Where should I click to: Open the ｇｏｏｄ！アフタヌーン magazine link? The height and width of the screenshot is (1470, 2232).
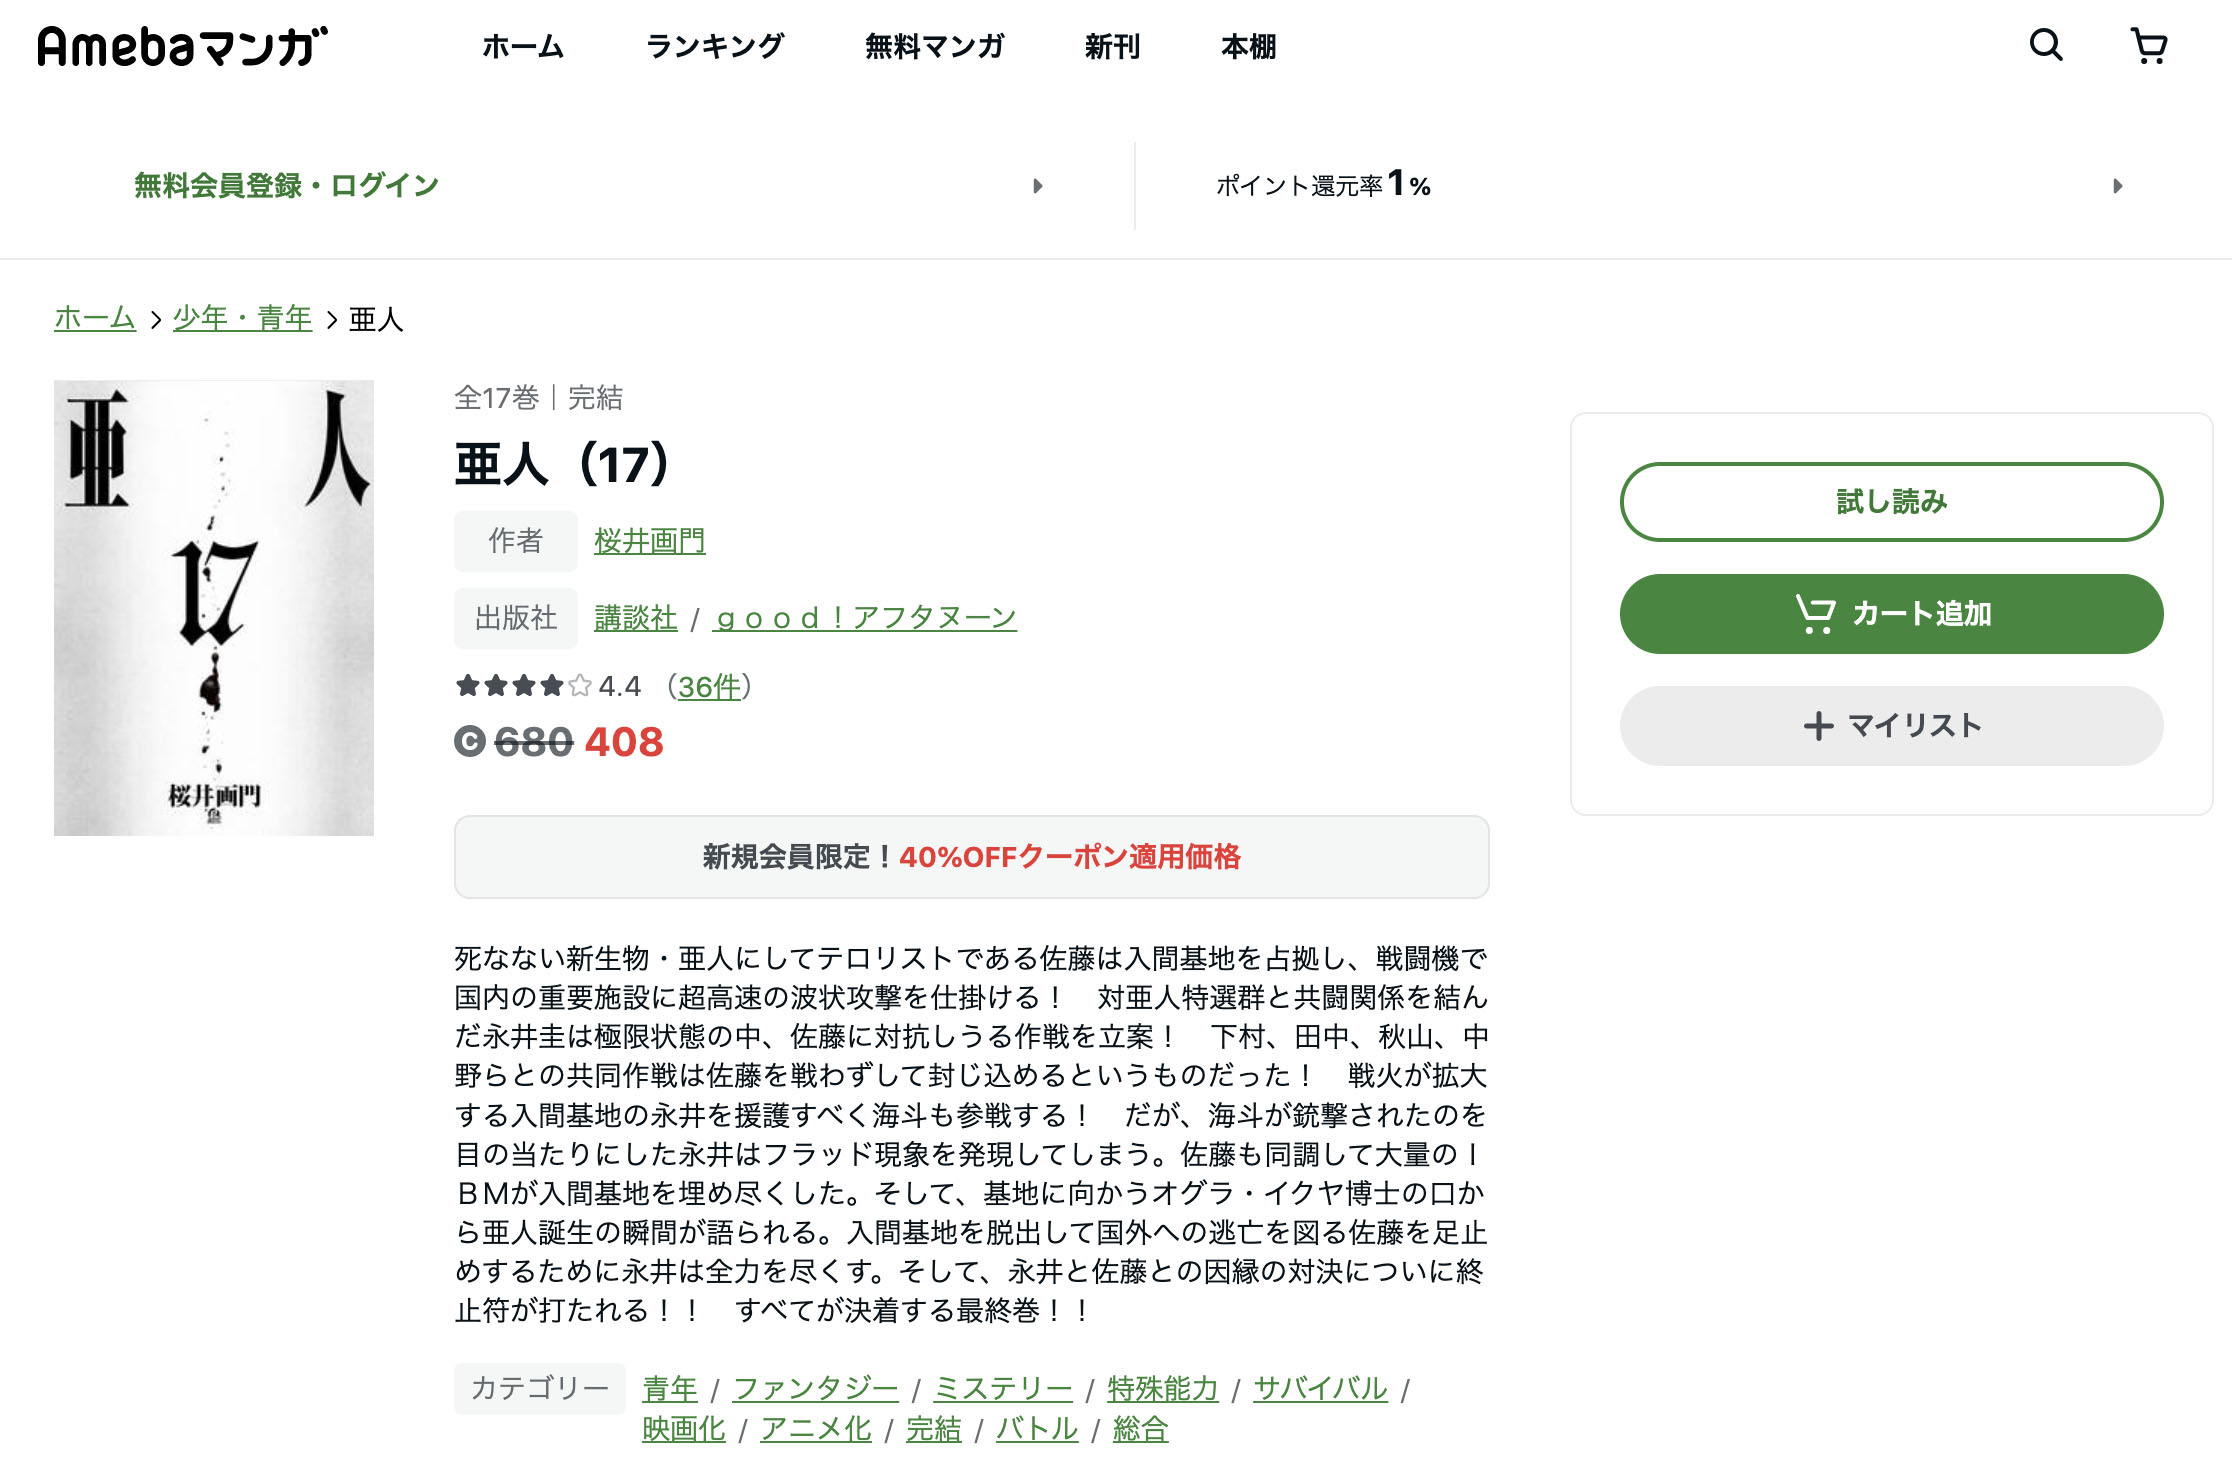click(865, 618)
